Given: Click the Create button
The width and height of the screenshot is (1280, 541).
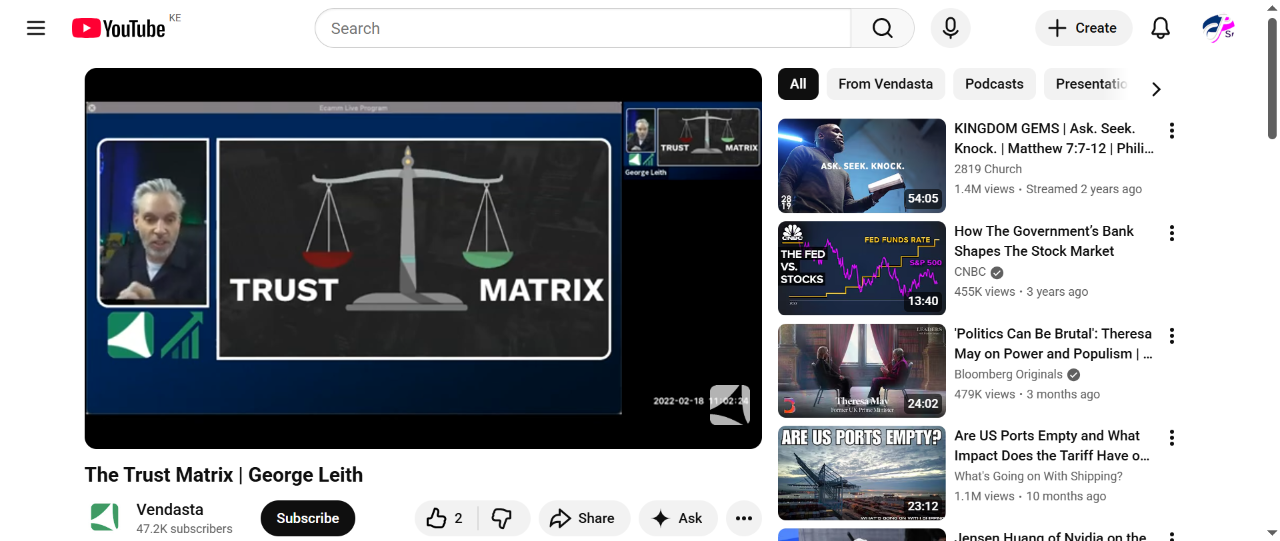Looking at the screenshot, I should (x=1082, y=28).
